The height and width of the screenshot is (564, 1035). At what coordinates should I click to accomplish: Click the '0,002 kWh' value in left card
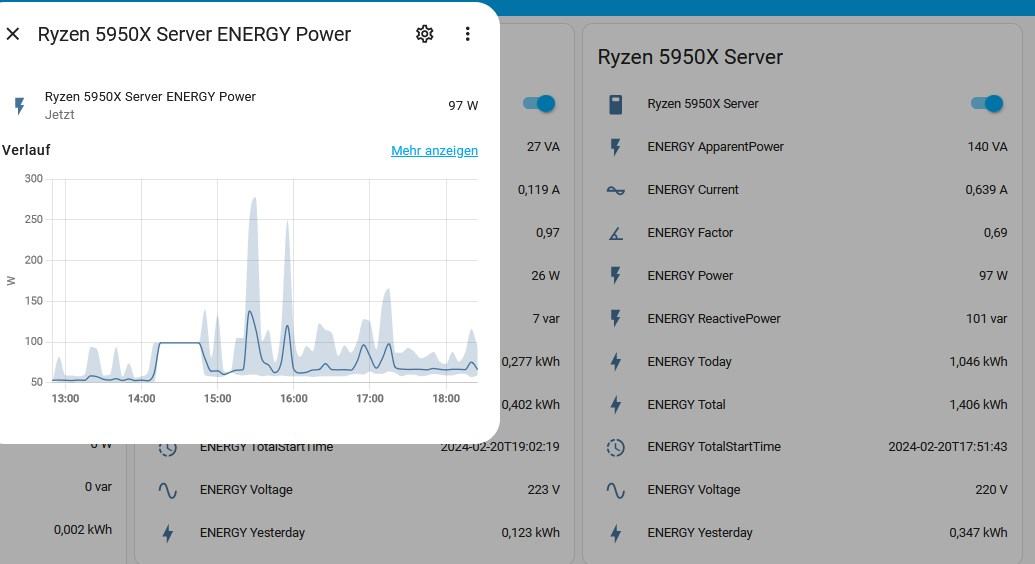click(83, 530)
